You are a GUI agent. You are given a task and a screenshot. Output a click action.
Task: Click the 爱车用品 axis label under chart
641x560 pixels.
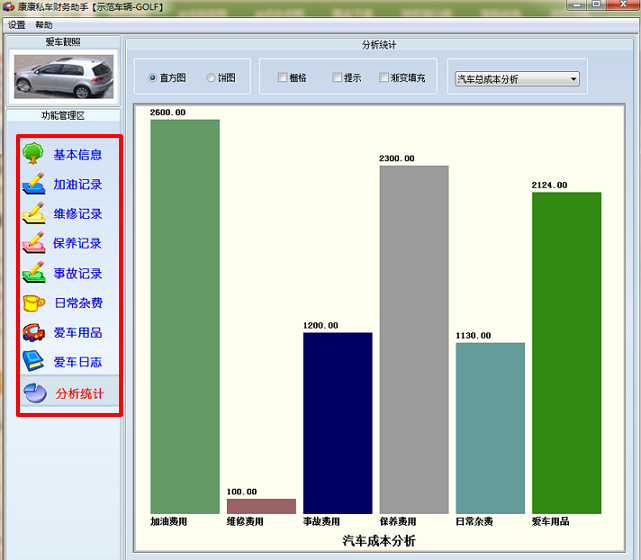[550, 522]
